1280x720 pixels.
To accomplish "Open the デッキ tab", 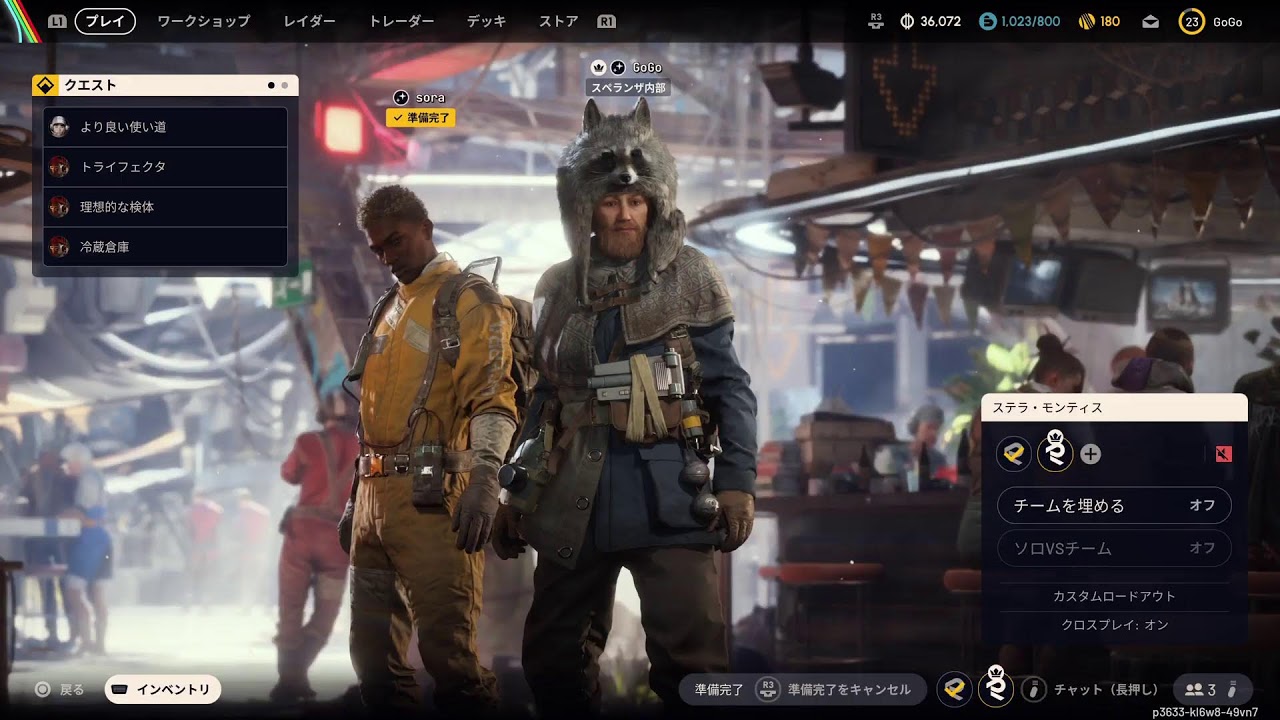I will [x=486, y=21].
